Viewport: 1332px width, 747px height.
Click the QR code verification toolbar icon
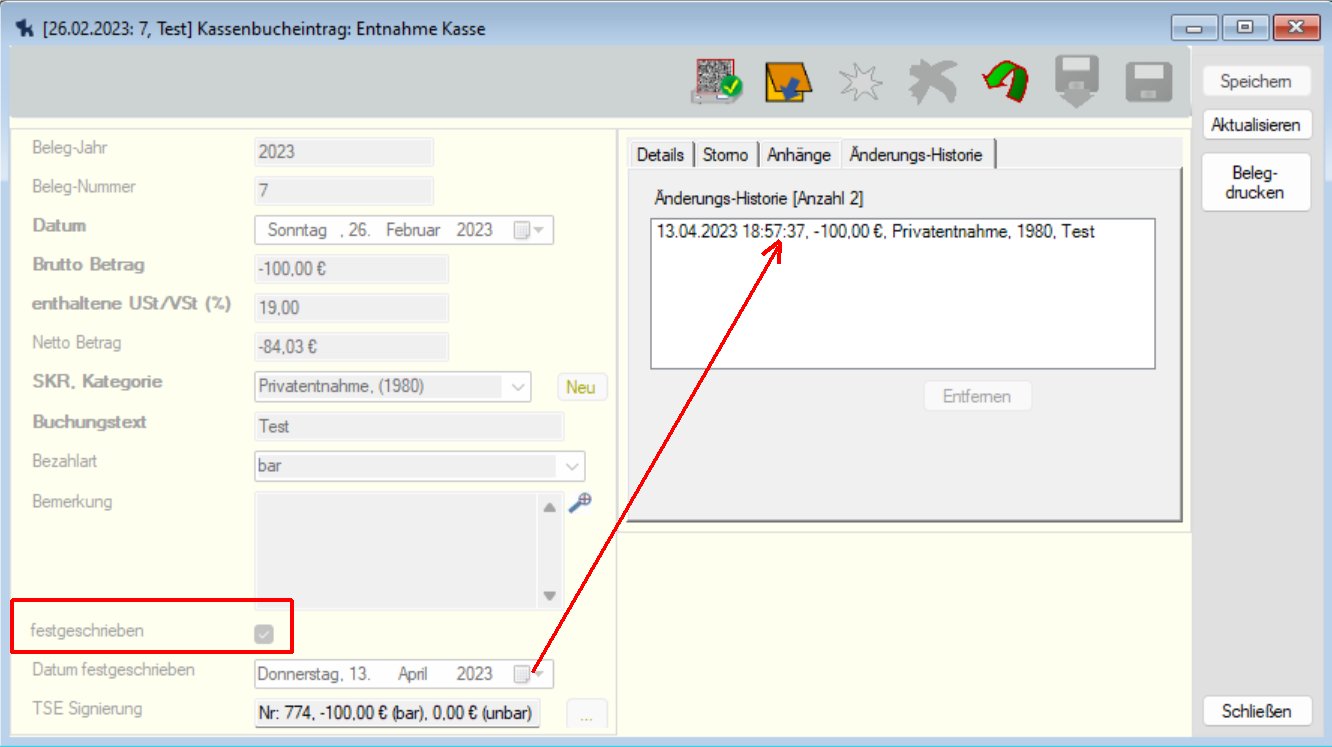coord(716,81)
